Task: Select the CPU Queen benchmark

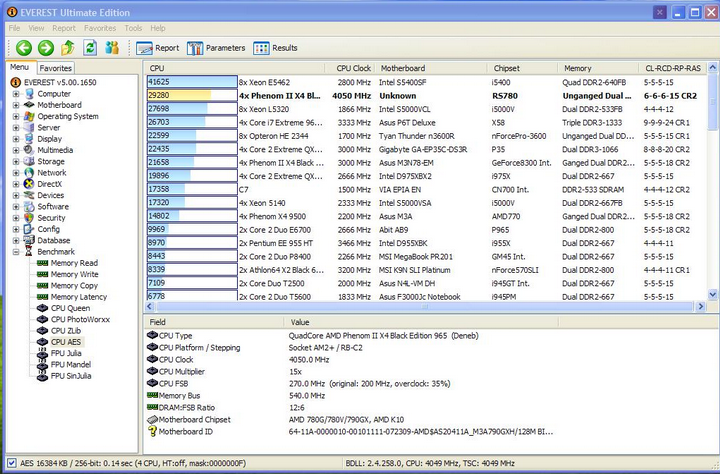Action: pyautogui.click(x=70, y=308)
